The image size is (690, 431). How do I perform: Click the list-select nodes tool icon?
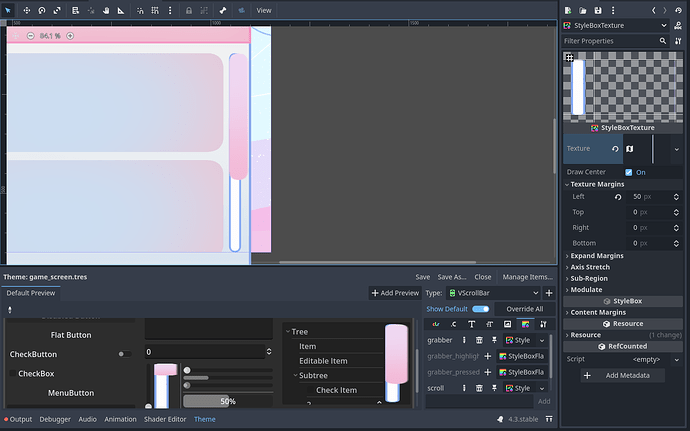tap(75, 10)
